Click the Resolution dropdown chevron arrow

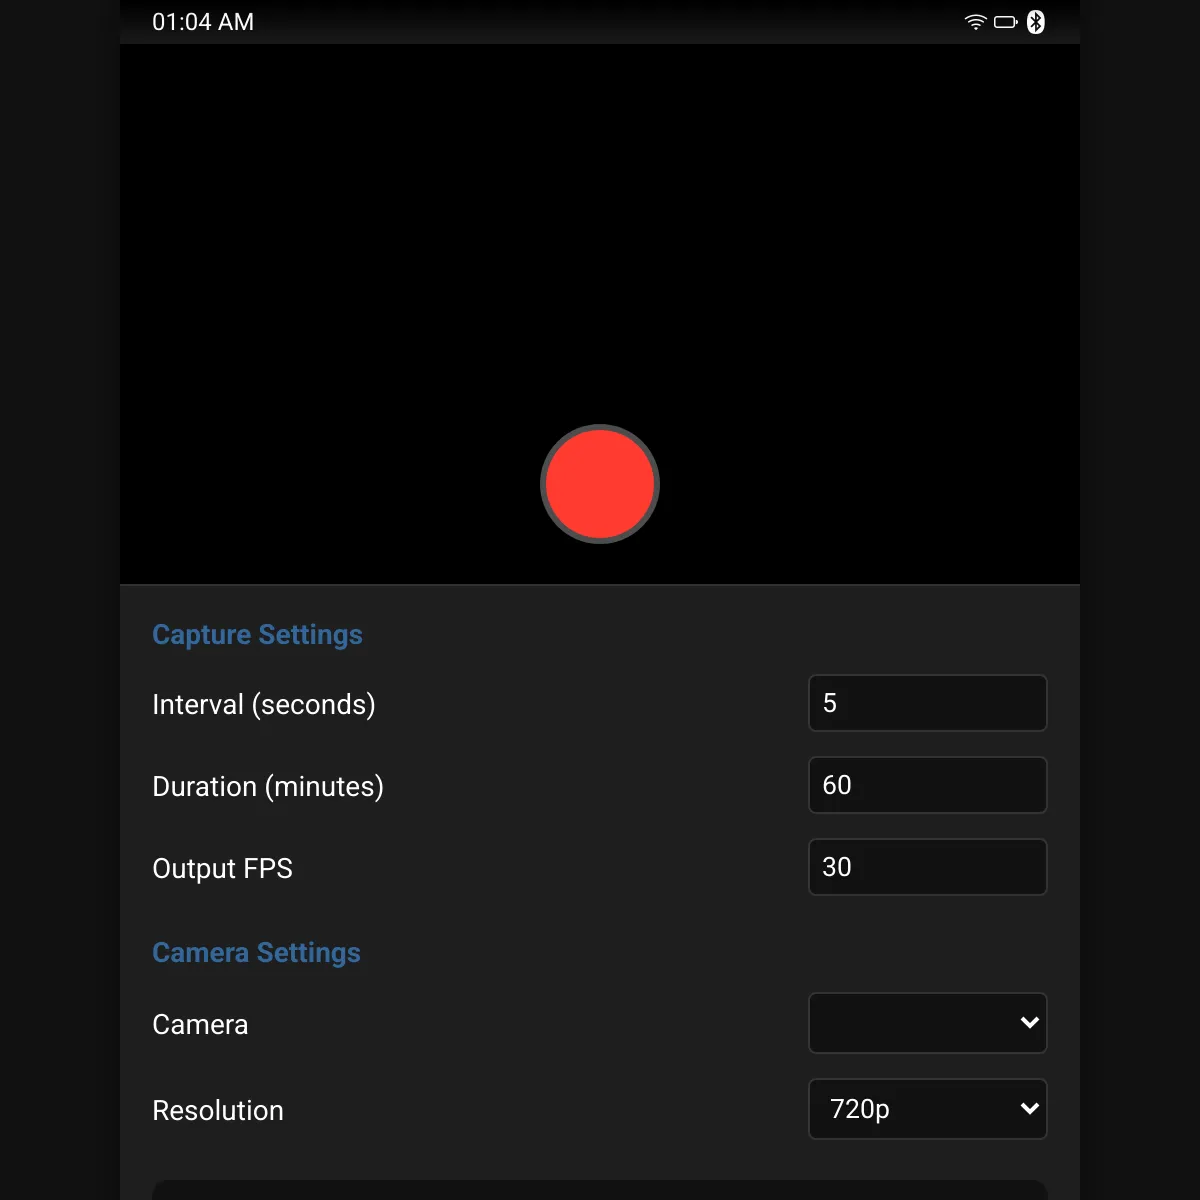(1030, 1109)
